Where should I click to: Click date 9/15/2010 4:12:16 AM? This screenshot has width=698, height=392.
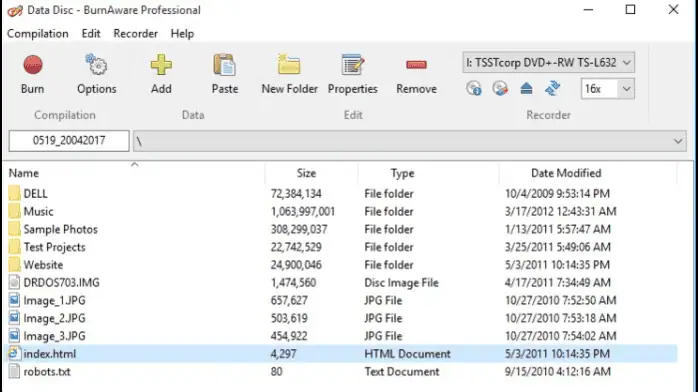[558, 372]
